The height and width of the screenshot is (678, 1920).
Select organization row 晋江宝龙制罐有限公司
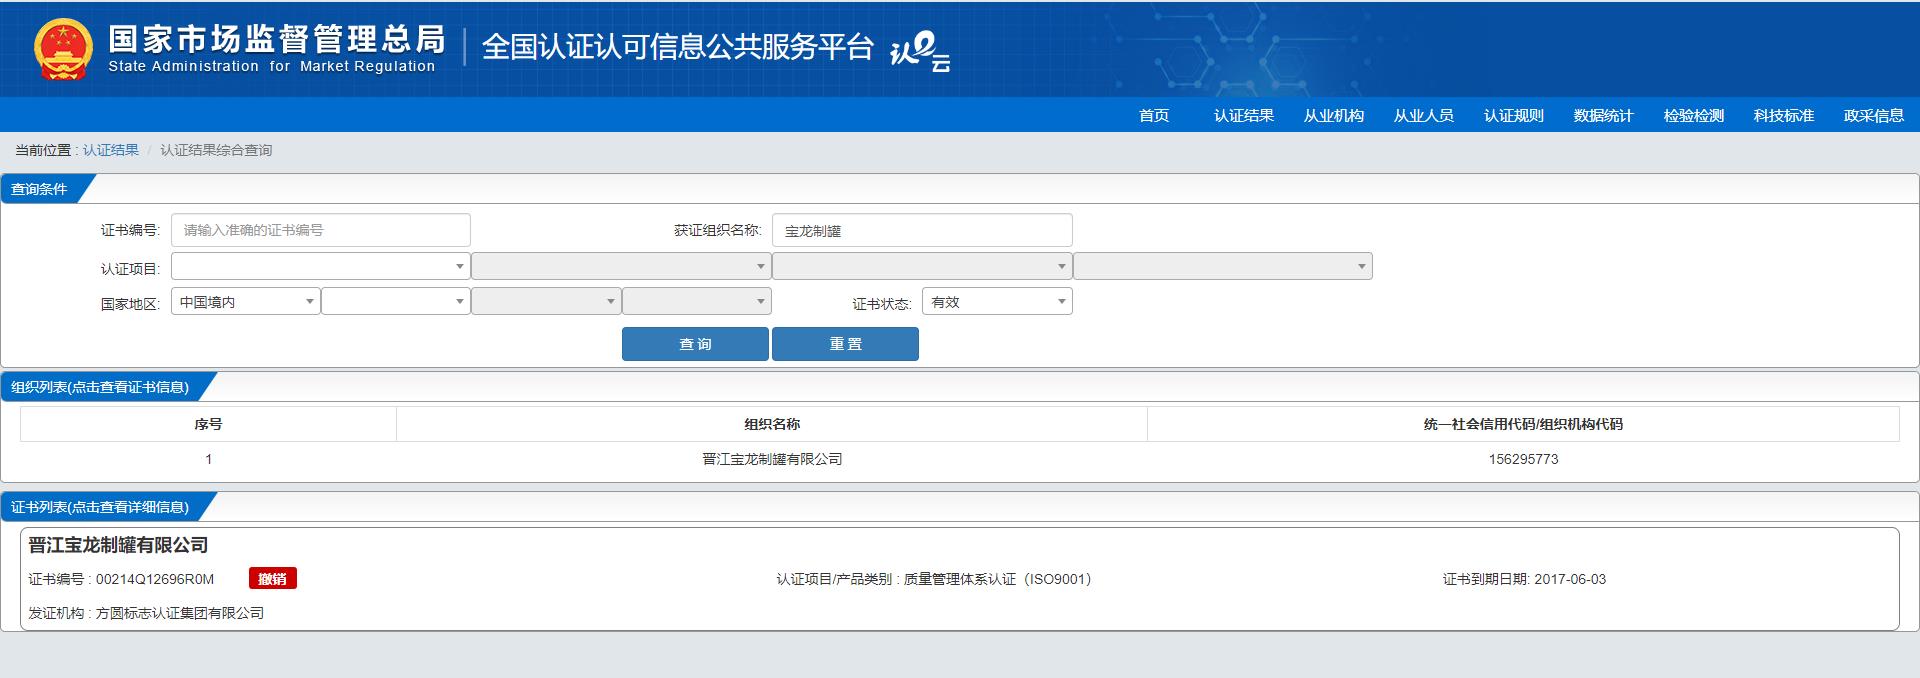772,459
